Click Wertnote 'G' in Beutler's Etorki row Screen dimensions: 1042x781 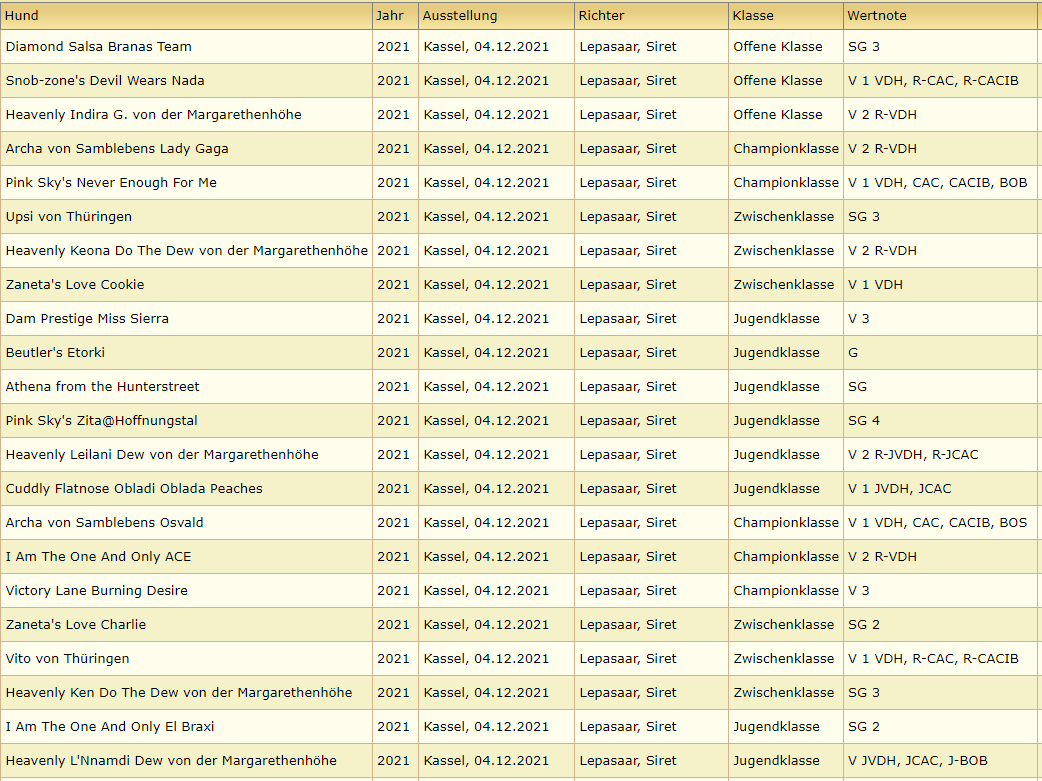(853, 352)
